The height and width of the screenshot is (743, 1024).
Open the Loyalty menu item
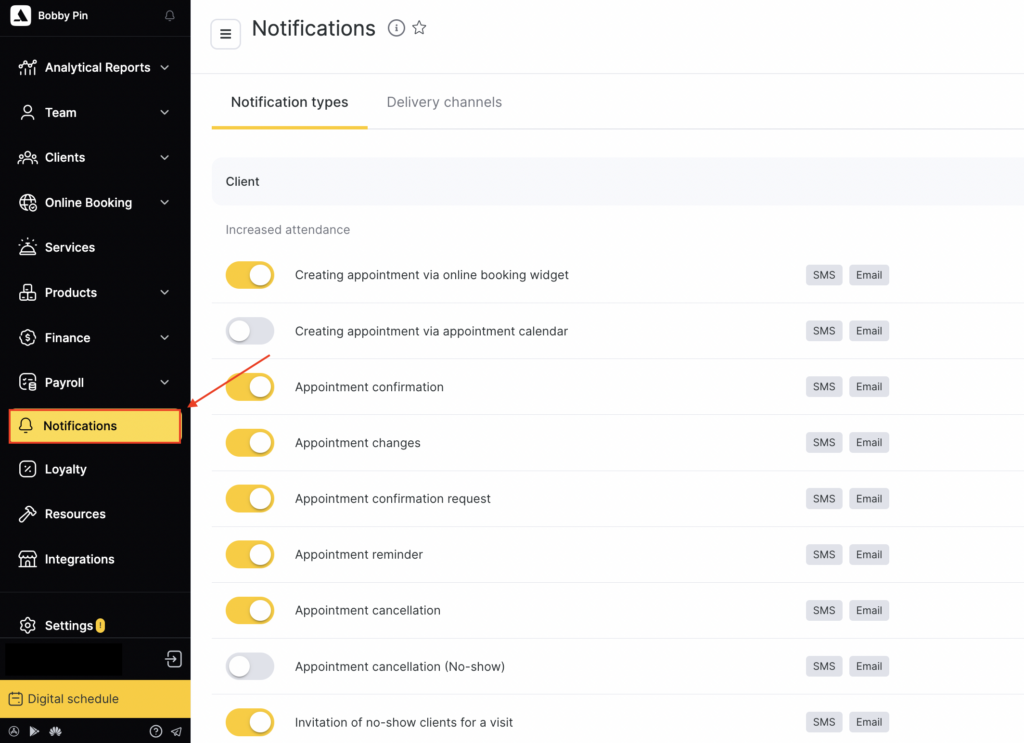point(66,469)
